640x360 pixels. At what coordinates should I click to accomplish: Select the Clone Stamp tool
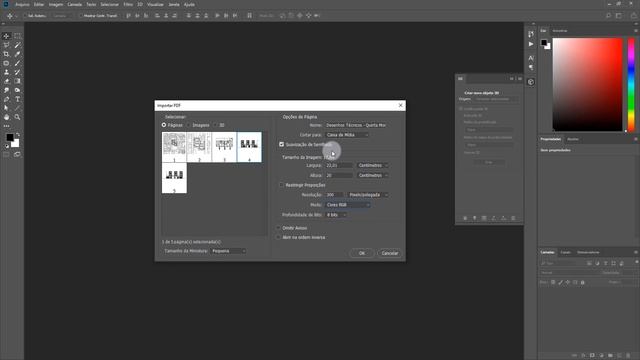[6, 72]
